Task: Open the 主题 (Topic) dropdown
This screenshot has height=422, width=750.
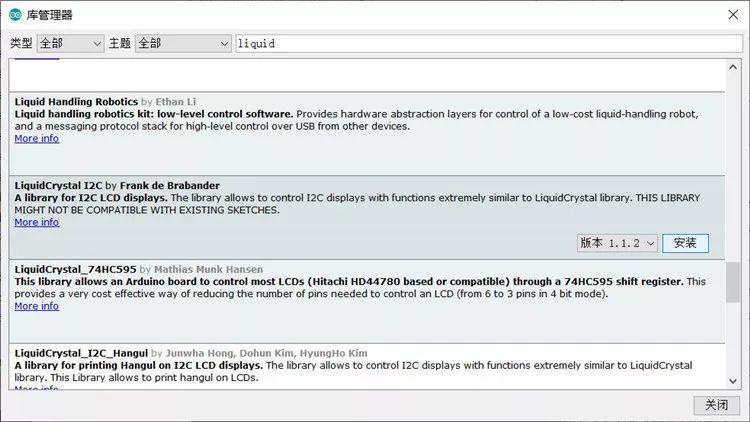Action: coord(183,44)
